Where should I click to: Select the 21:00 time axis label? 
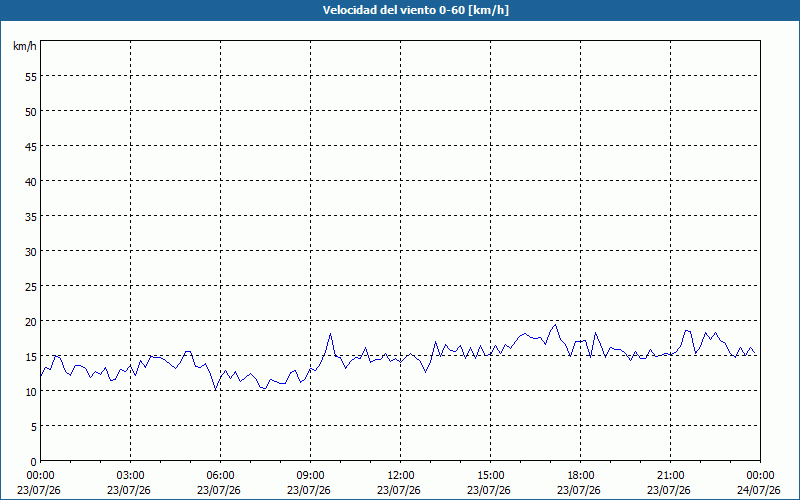pyautogui.click(x=670, y=476)
